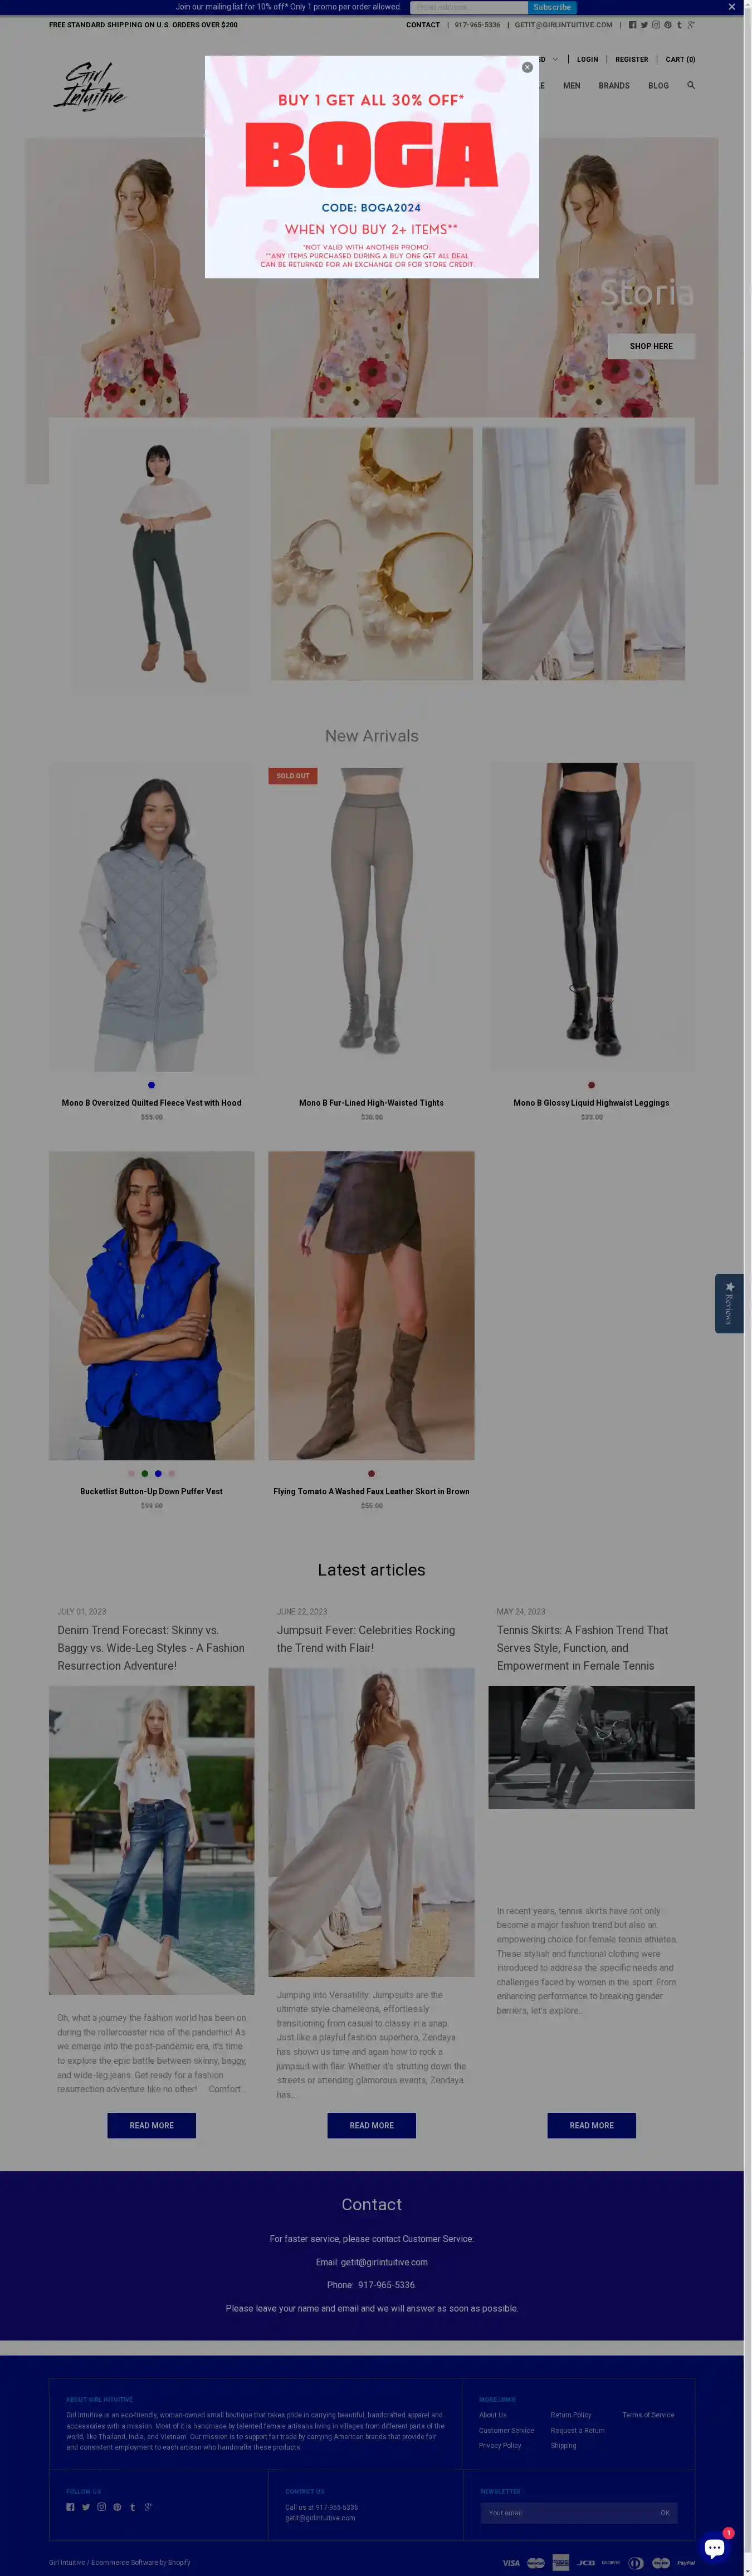Open the header Facebook icon
The image size is (752, 2576).
632,25
